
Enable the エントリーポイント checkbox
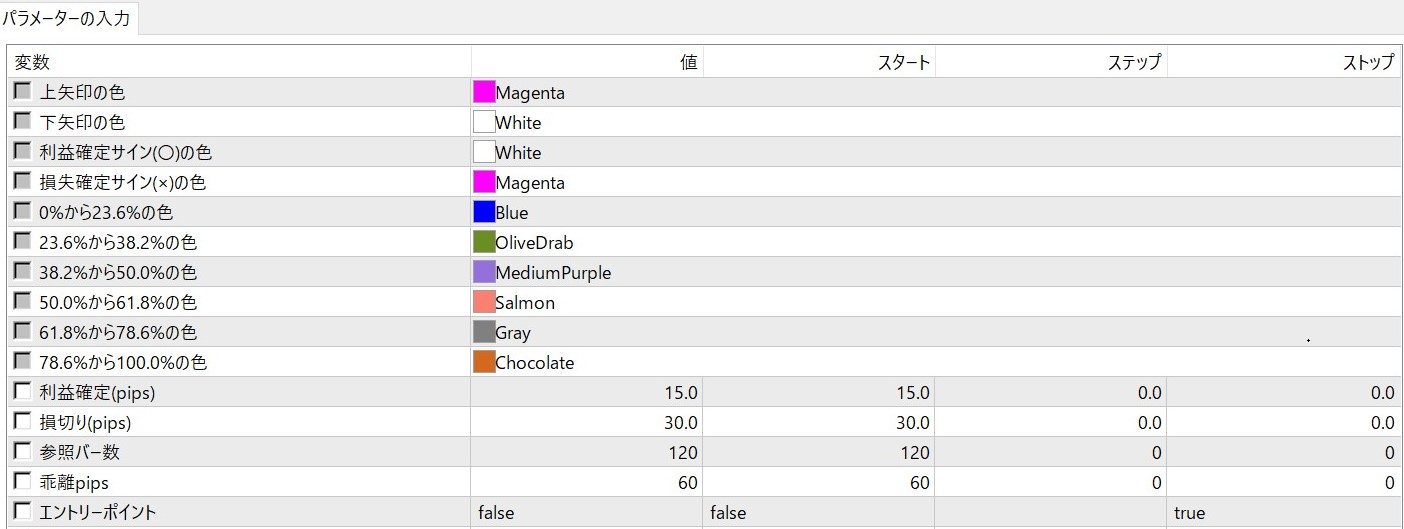(x=22, y=512)
